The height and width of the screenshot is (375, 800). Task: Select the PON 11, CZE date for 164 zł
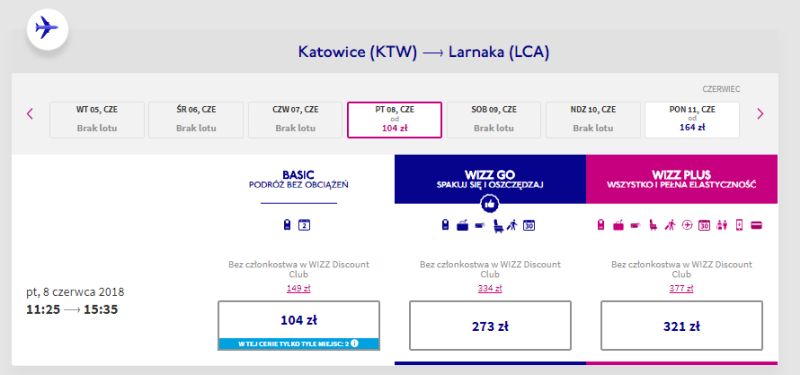point(692,120)
